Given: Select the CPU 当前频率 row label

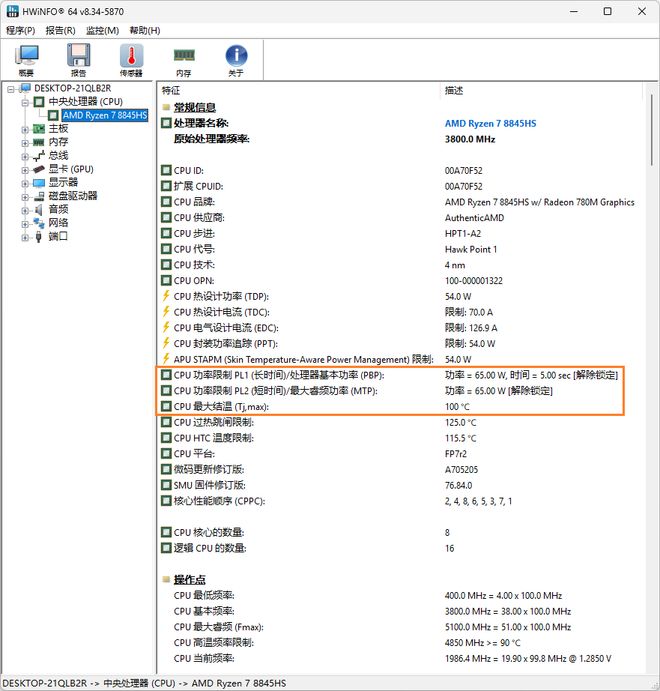Looking at the screenshot, I should pos(204,658).
